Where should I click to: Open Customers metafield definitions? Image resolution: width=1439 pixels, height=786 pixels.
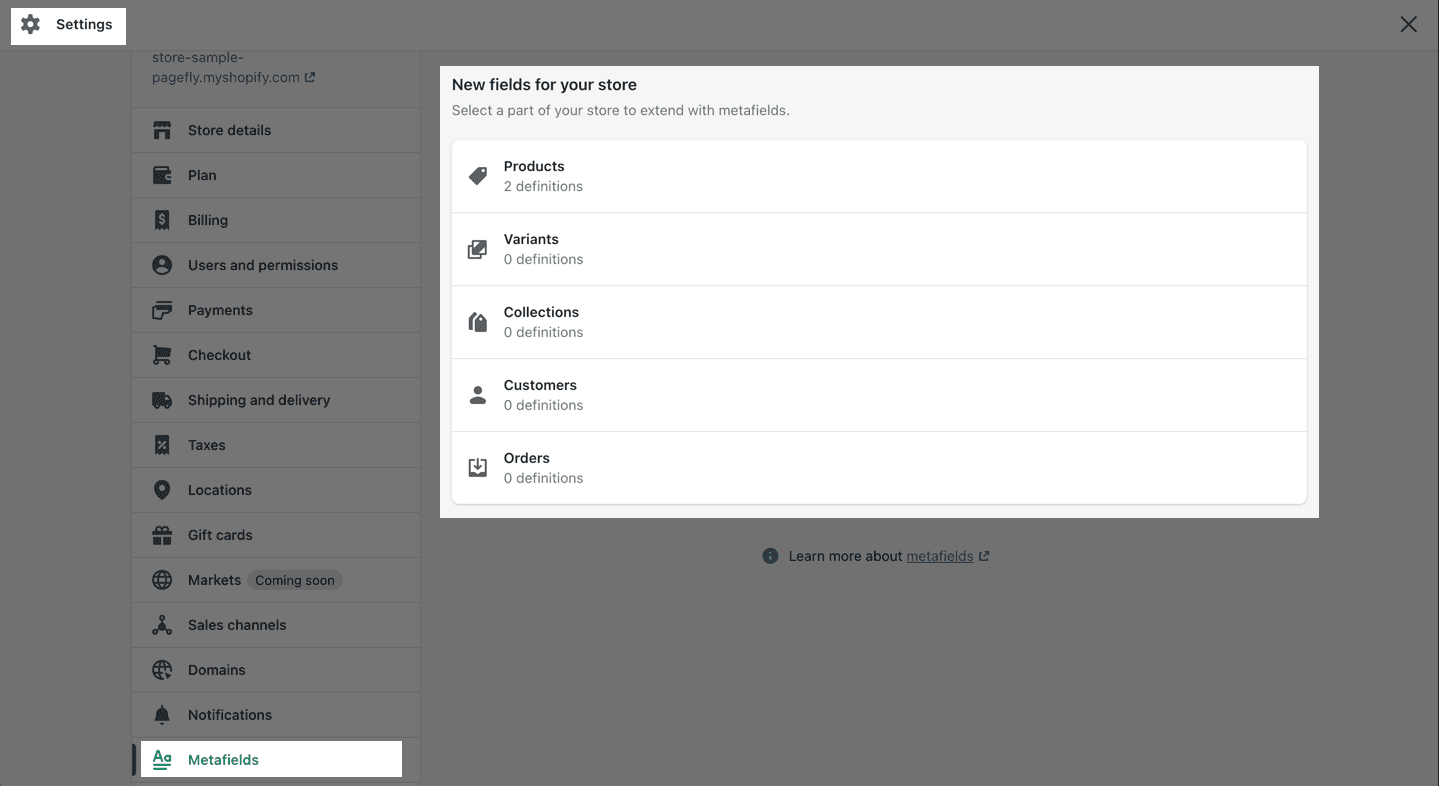click(879, 395)
